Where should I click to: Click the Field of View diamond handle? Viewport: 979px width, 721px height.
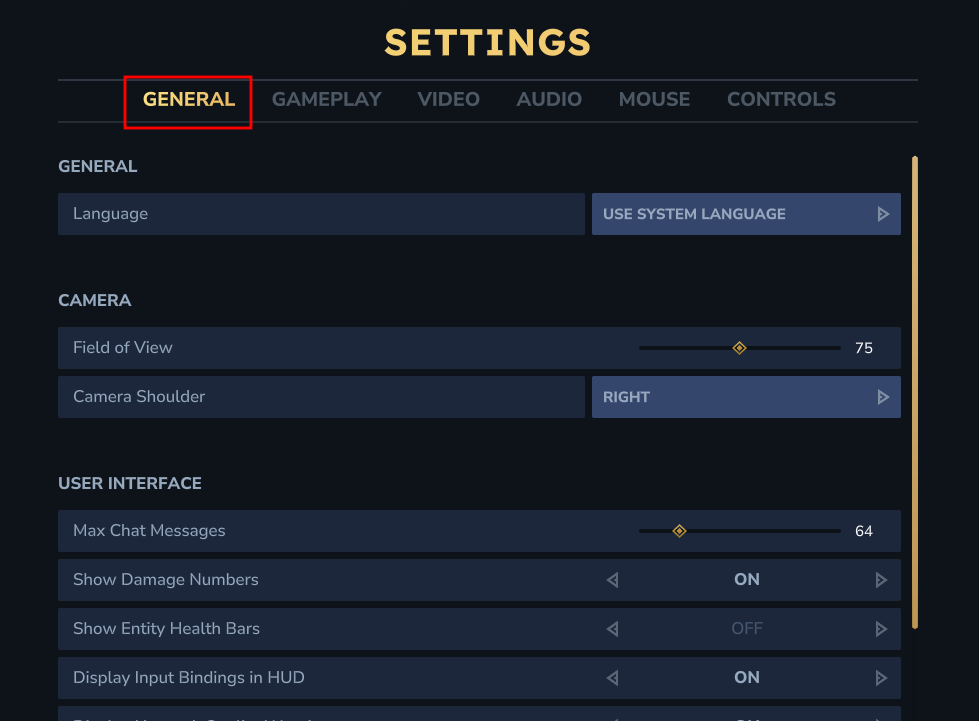[739, 348]
